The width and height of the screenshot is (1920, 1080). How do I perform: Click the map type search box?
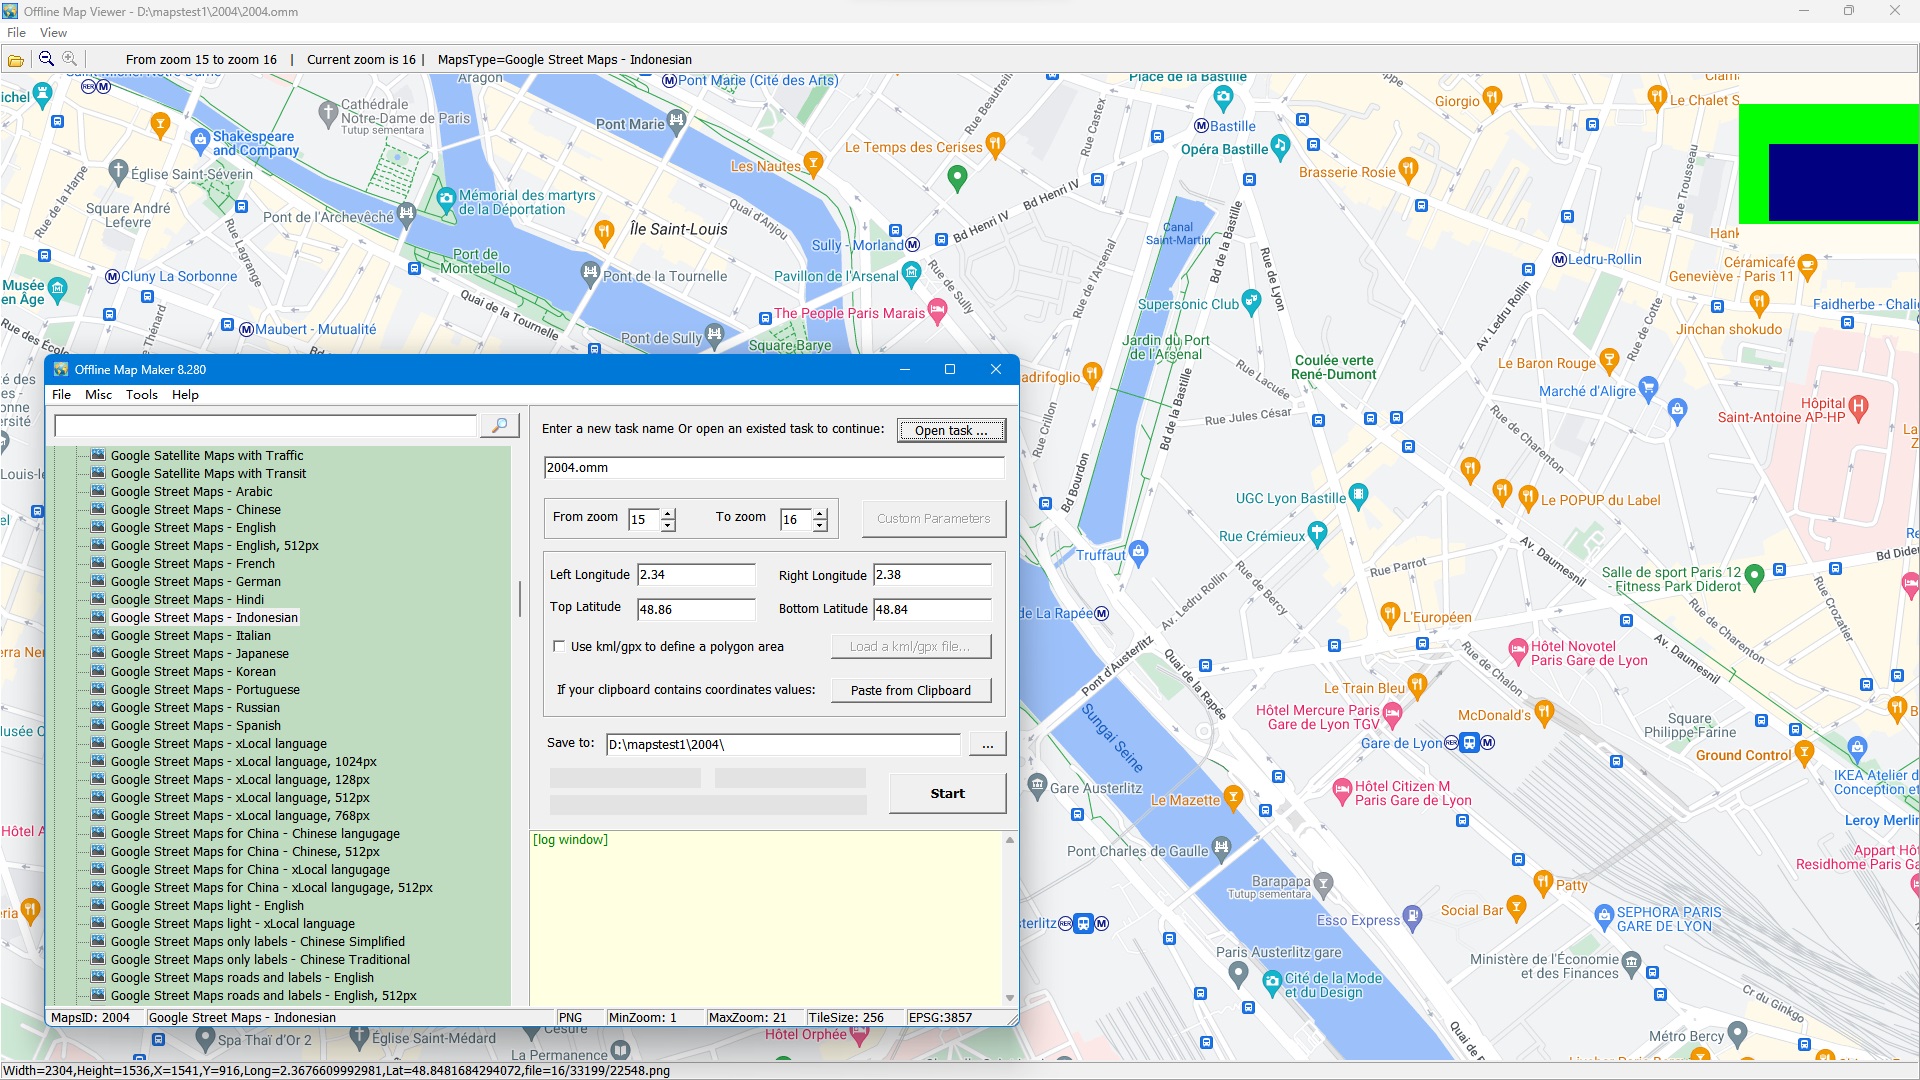(x=266, y=426)
